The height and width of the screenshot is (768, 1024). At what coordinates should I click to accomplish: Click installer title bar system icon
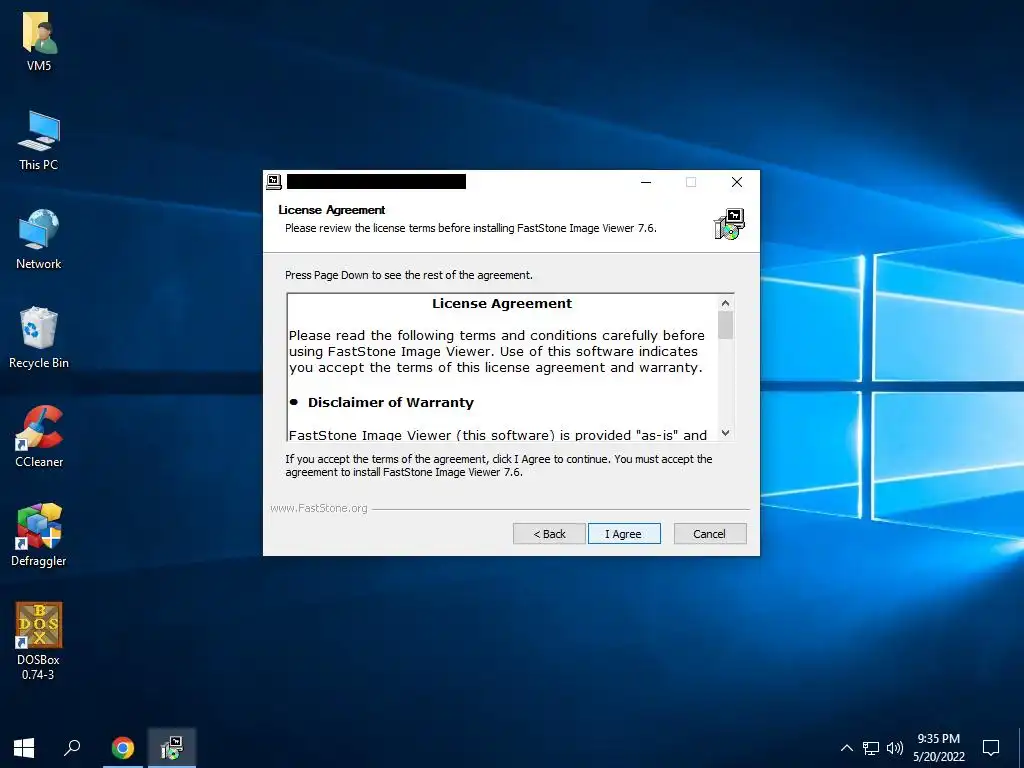point(274,182)
